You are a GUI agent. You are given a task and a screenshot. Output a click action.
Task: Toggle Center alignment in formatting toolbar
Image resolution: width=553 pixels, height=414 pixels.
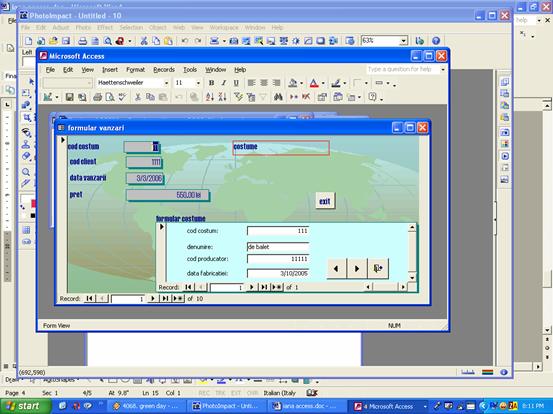coord(264,83)
